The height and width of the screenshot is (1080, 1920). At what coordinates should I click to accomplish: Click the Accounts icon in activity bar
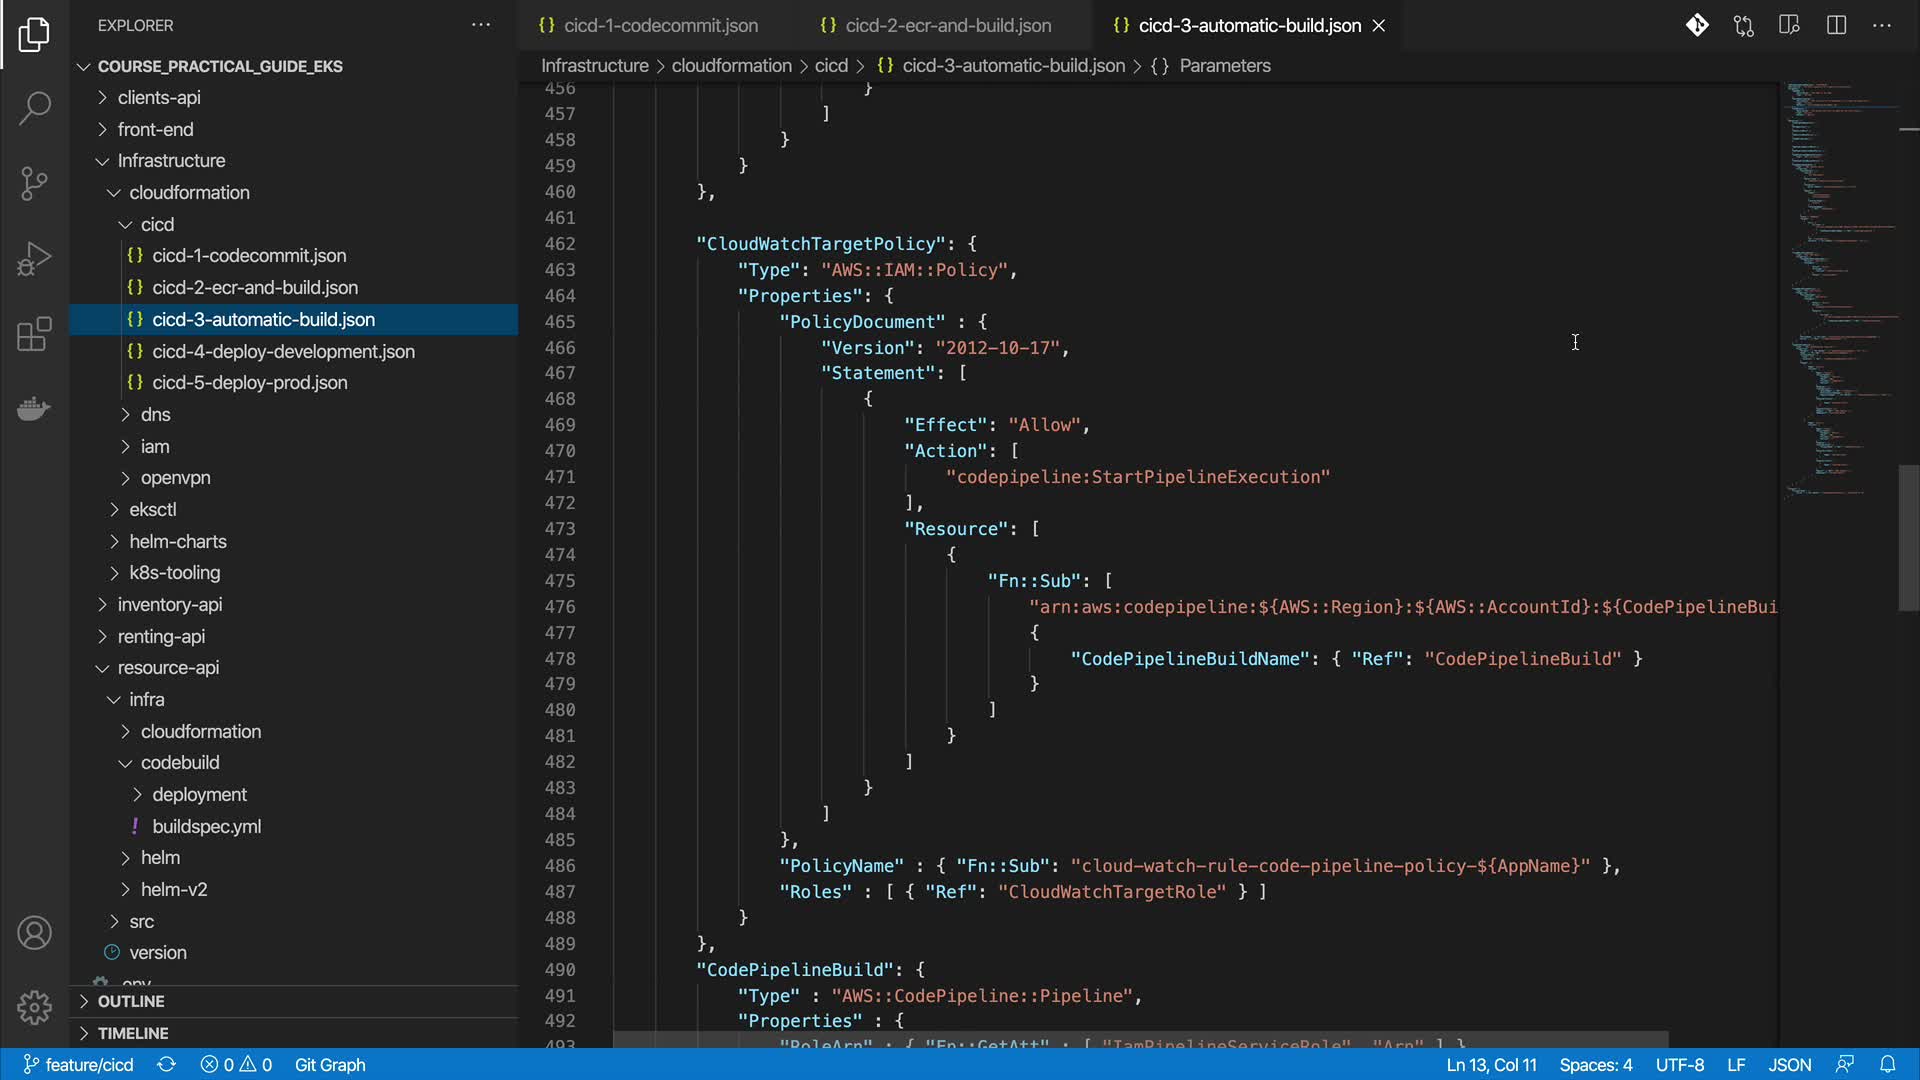tap(34, 933)
